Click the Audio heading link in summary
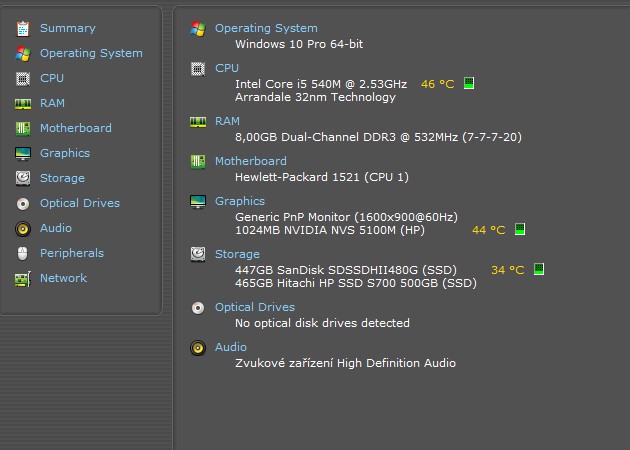Image resolution: width=630 pixels, height=450 pixels. click(231, 347)
